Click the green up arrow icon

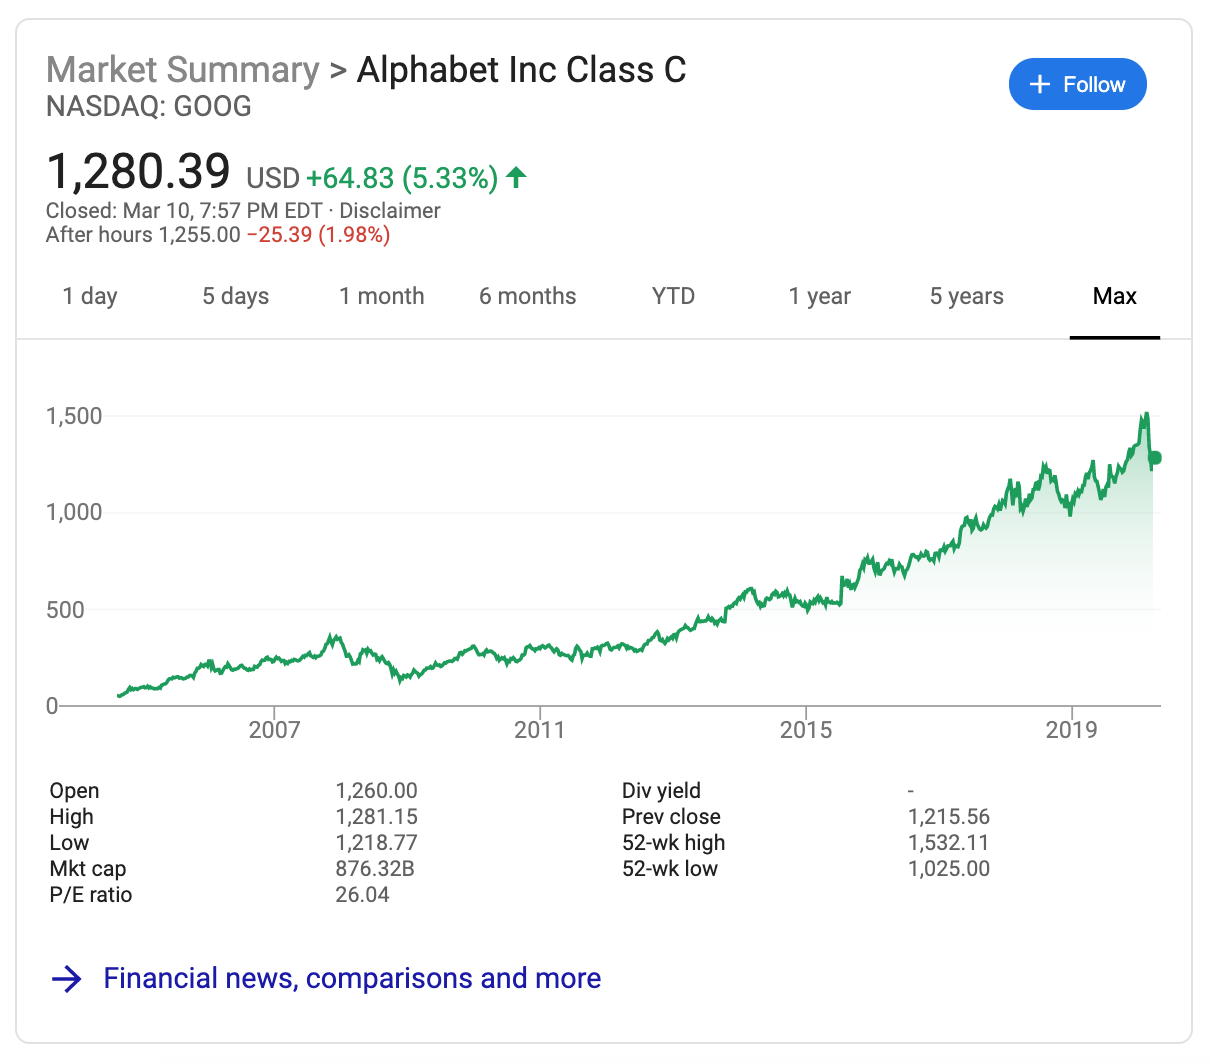516,178
